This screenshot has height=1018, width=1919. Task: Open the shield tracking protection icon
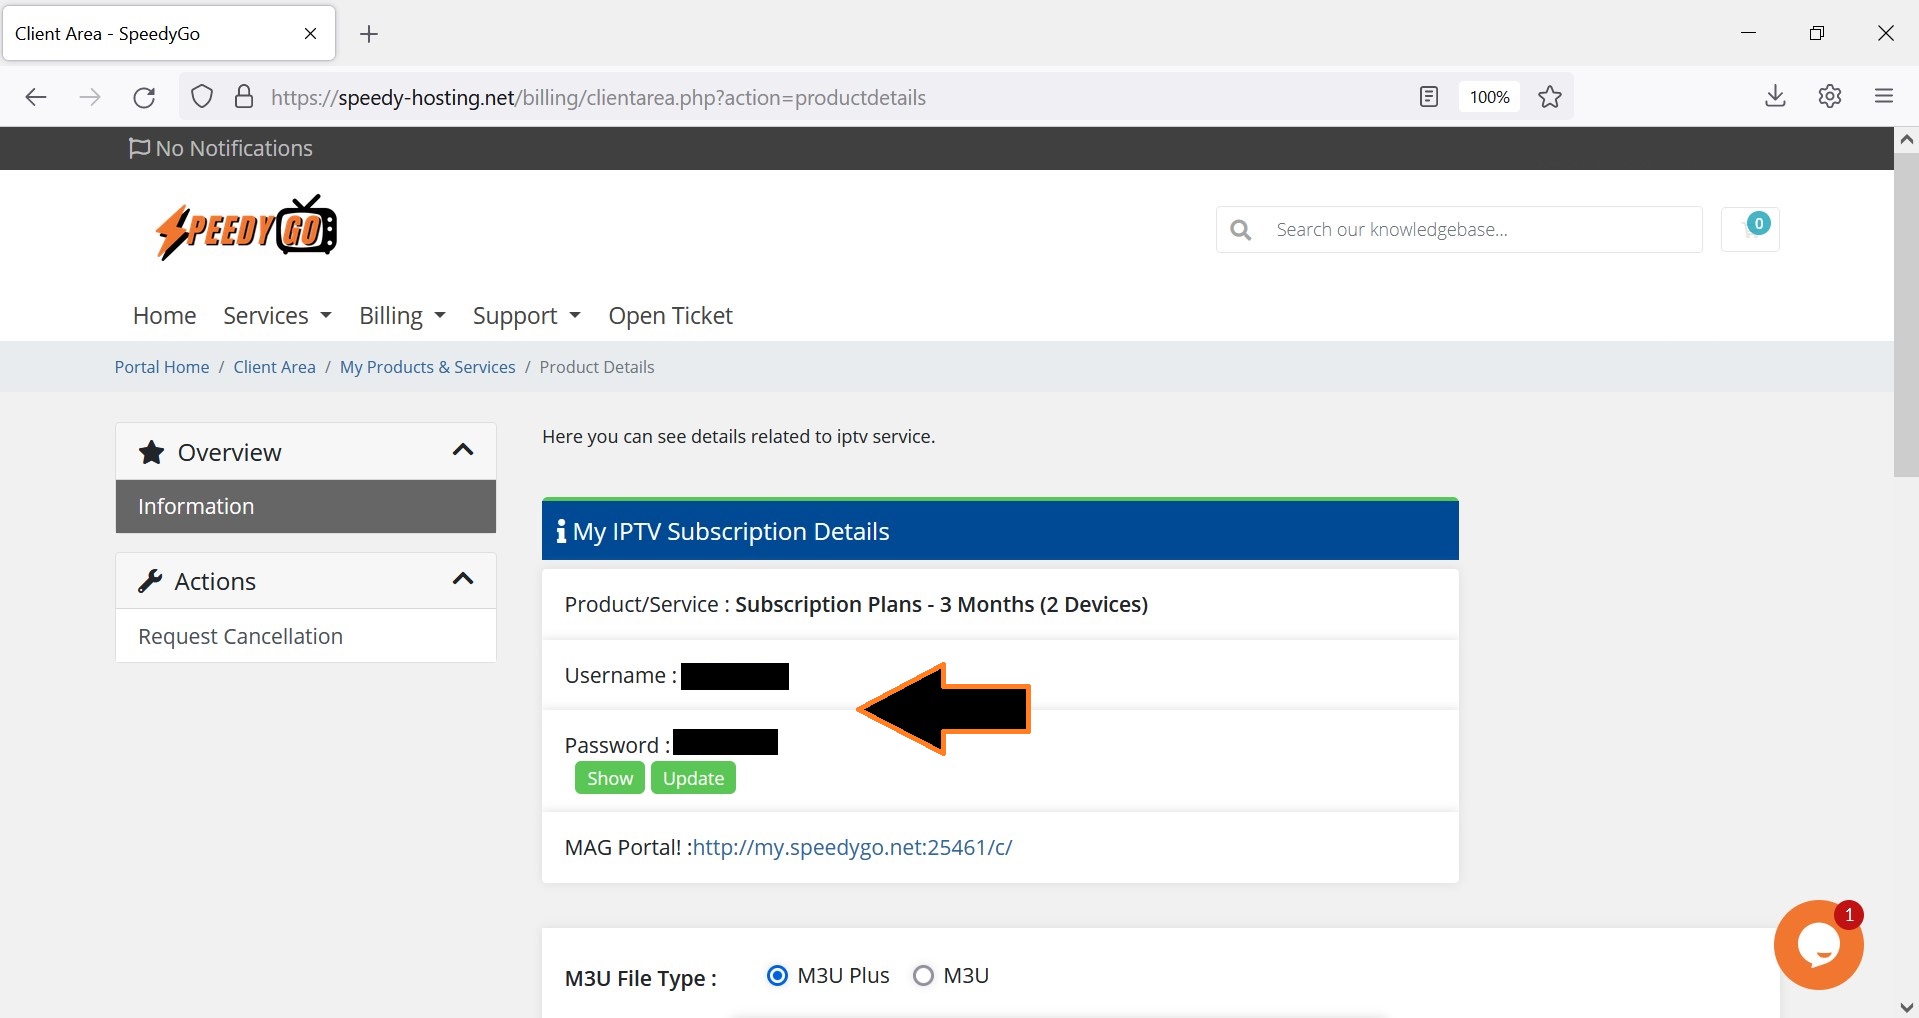point(202,97)
